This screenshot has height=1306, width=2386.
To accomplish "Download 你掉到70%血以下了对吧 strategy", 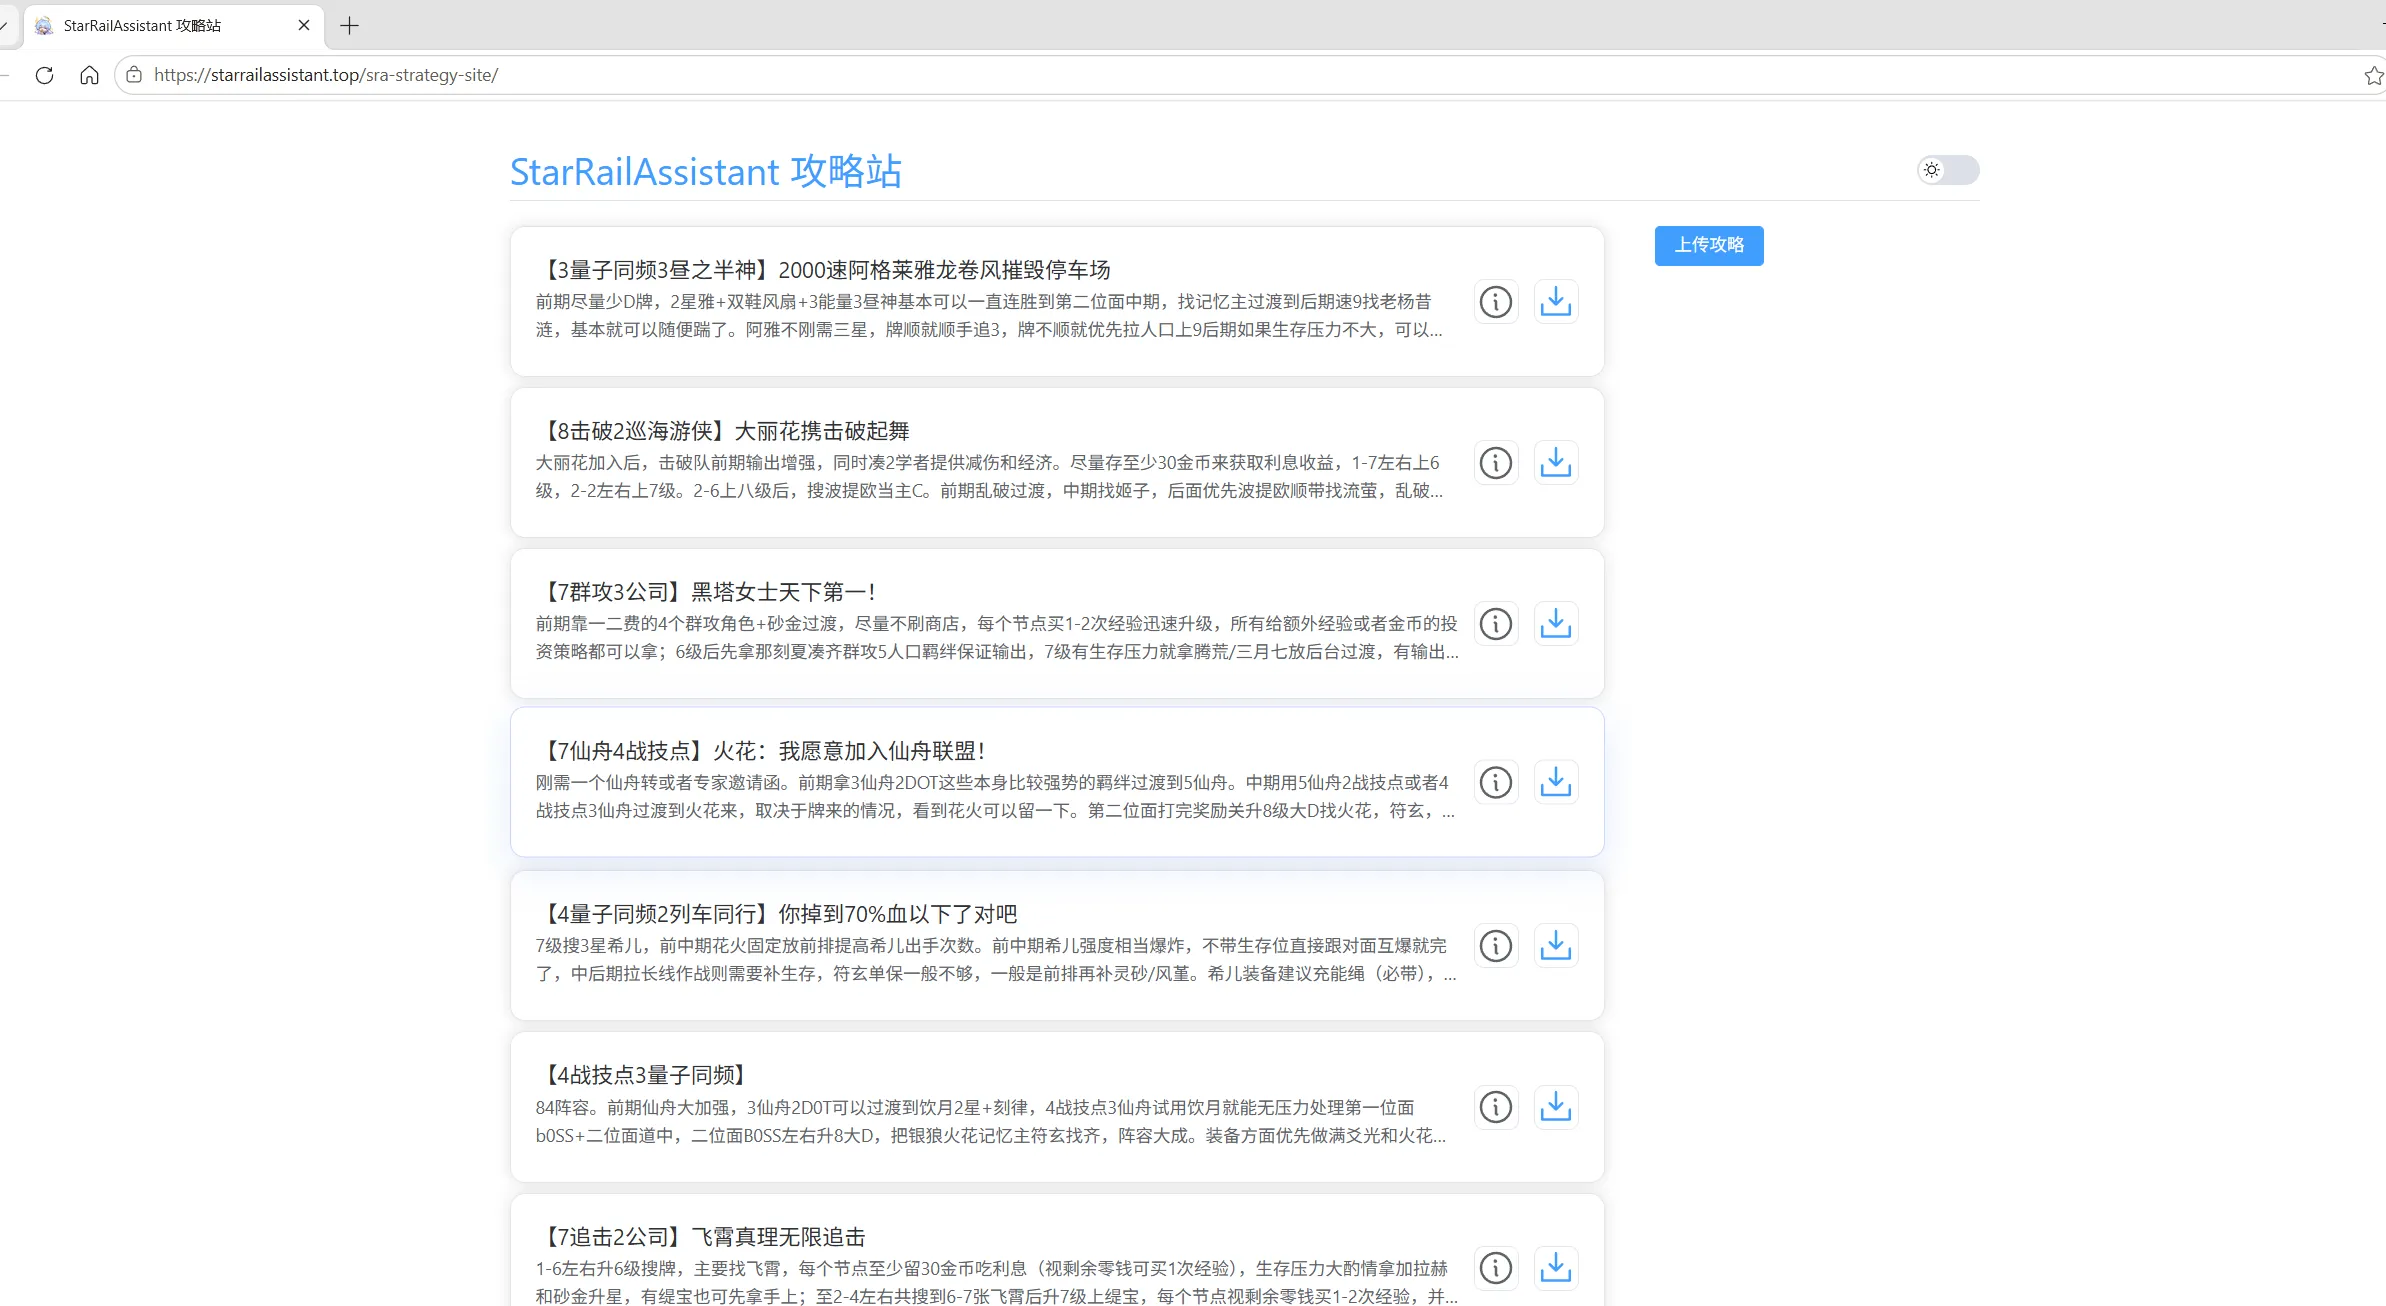I will click(1556, 946).
